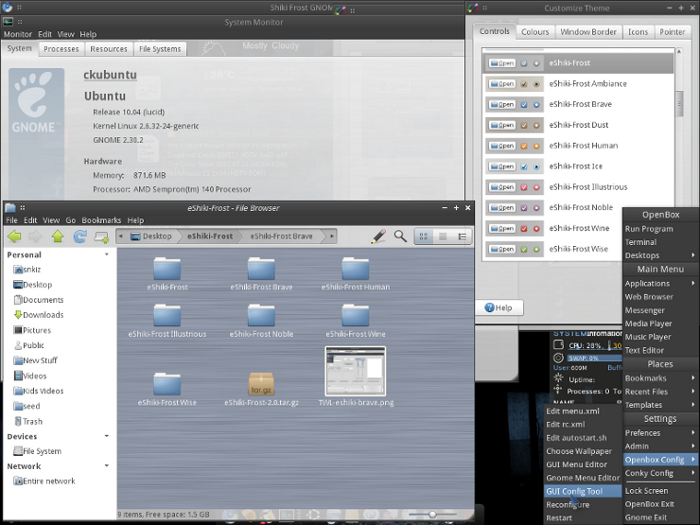700x525 pixels.
Task: Choose Lock Screen in the OpenBox menu
Action: [x=660, y=491]
